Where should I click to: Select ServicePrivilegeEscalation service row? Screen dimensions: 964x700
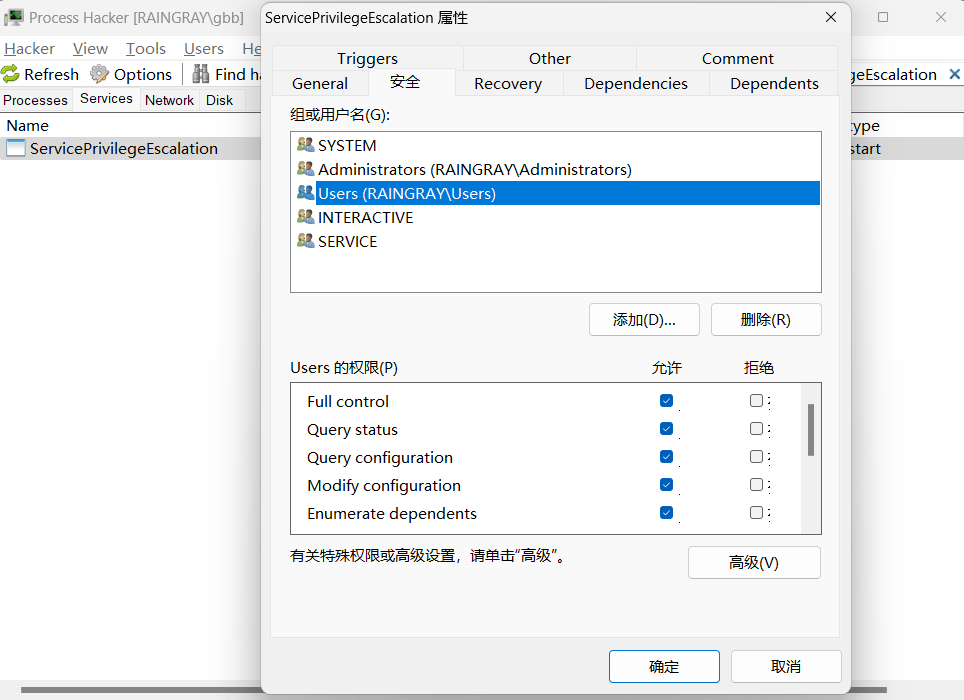[130, 148]
